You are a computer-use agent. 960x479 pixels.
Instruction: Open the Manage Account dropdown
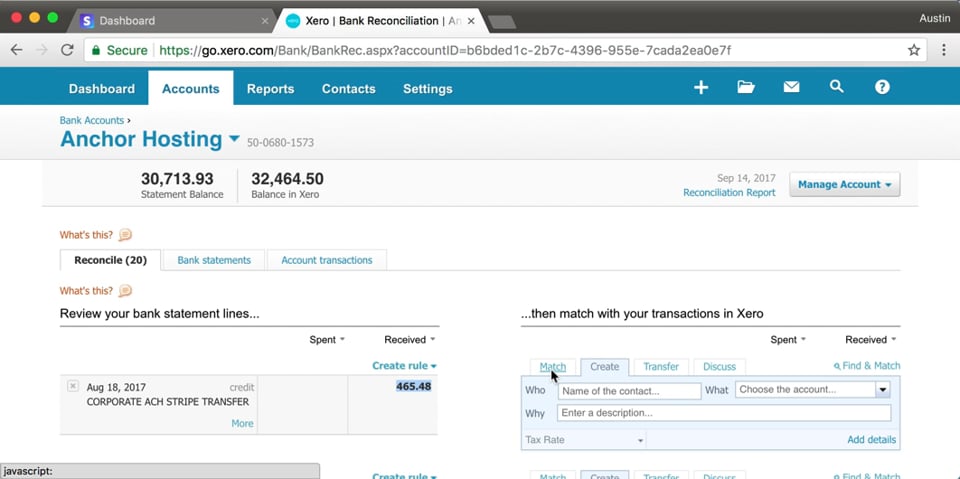[844, 184]
